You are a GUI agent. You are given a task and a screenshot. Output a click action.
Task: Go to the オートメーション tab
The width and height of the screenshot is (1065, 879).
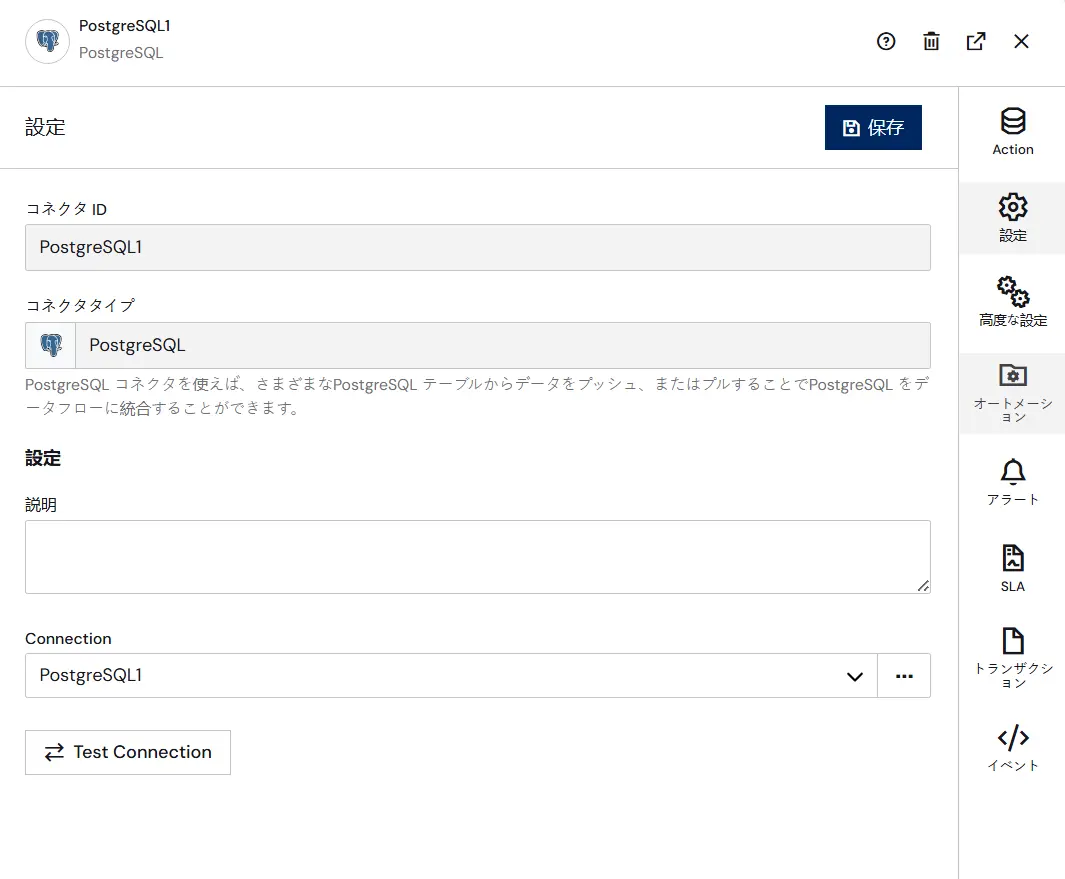coord(1013,393)
